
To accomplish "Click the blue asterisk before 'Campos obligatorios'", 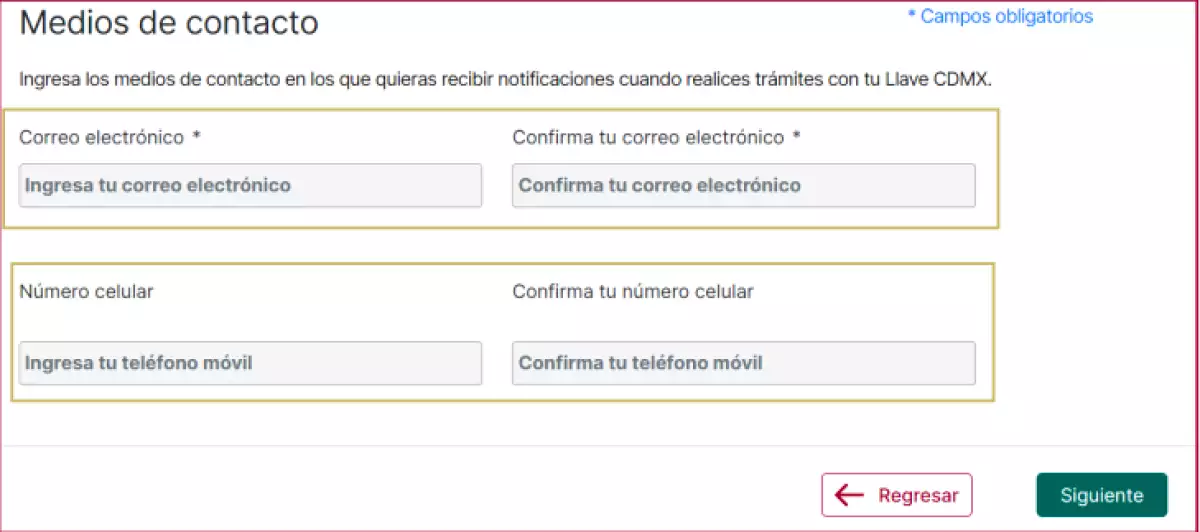I will pyautogui.click(x=911, y=16).
